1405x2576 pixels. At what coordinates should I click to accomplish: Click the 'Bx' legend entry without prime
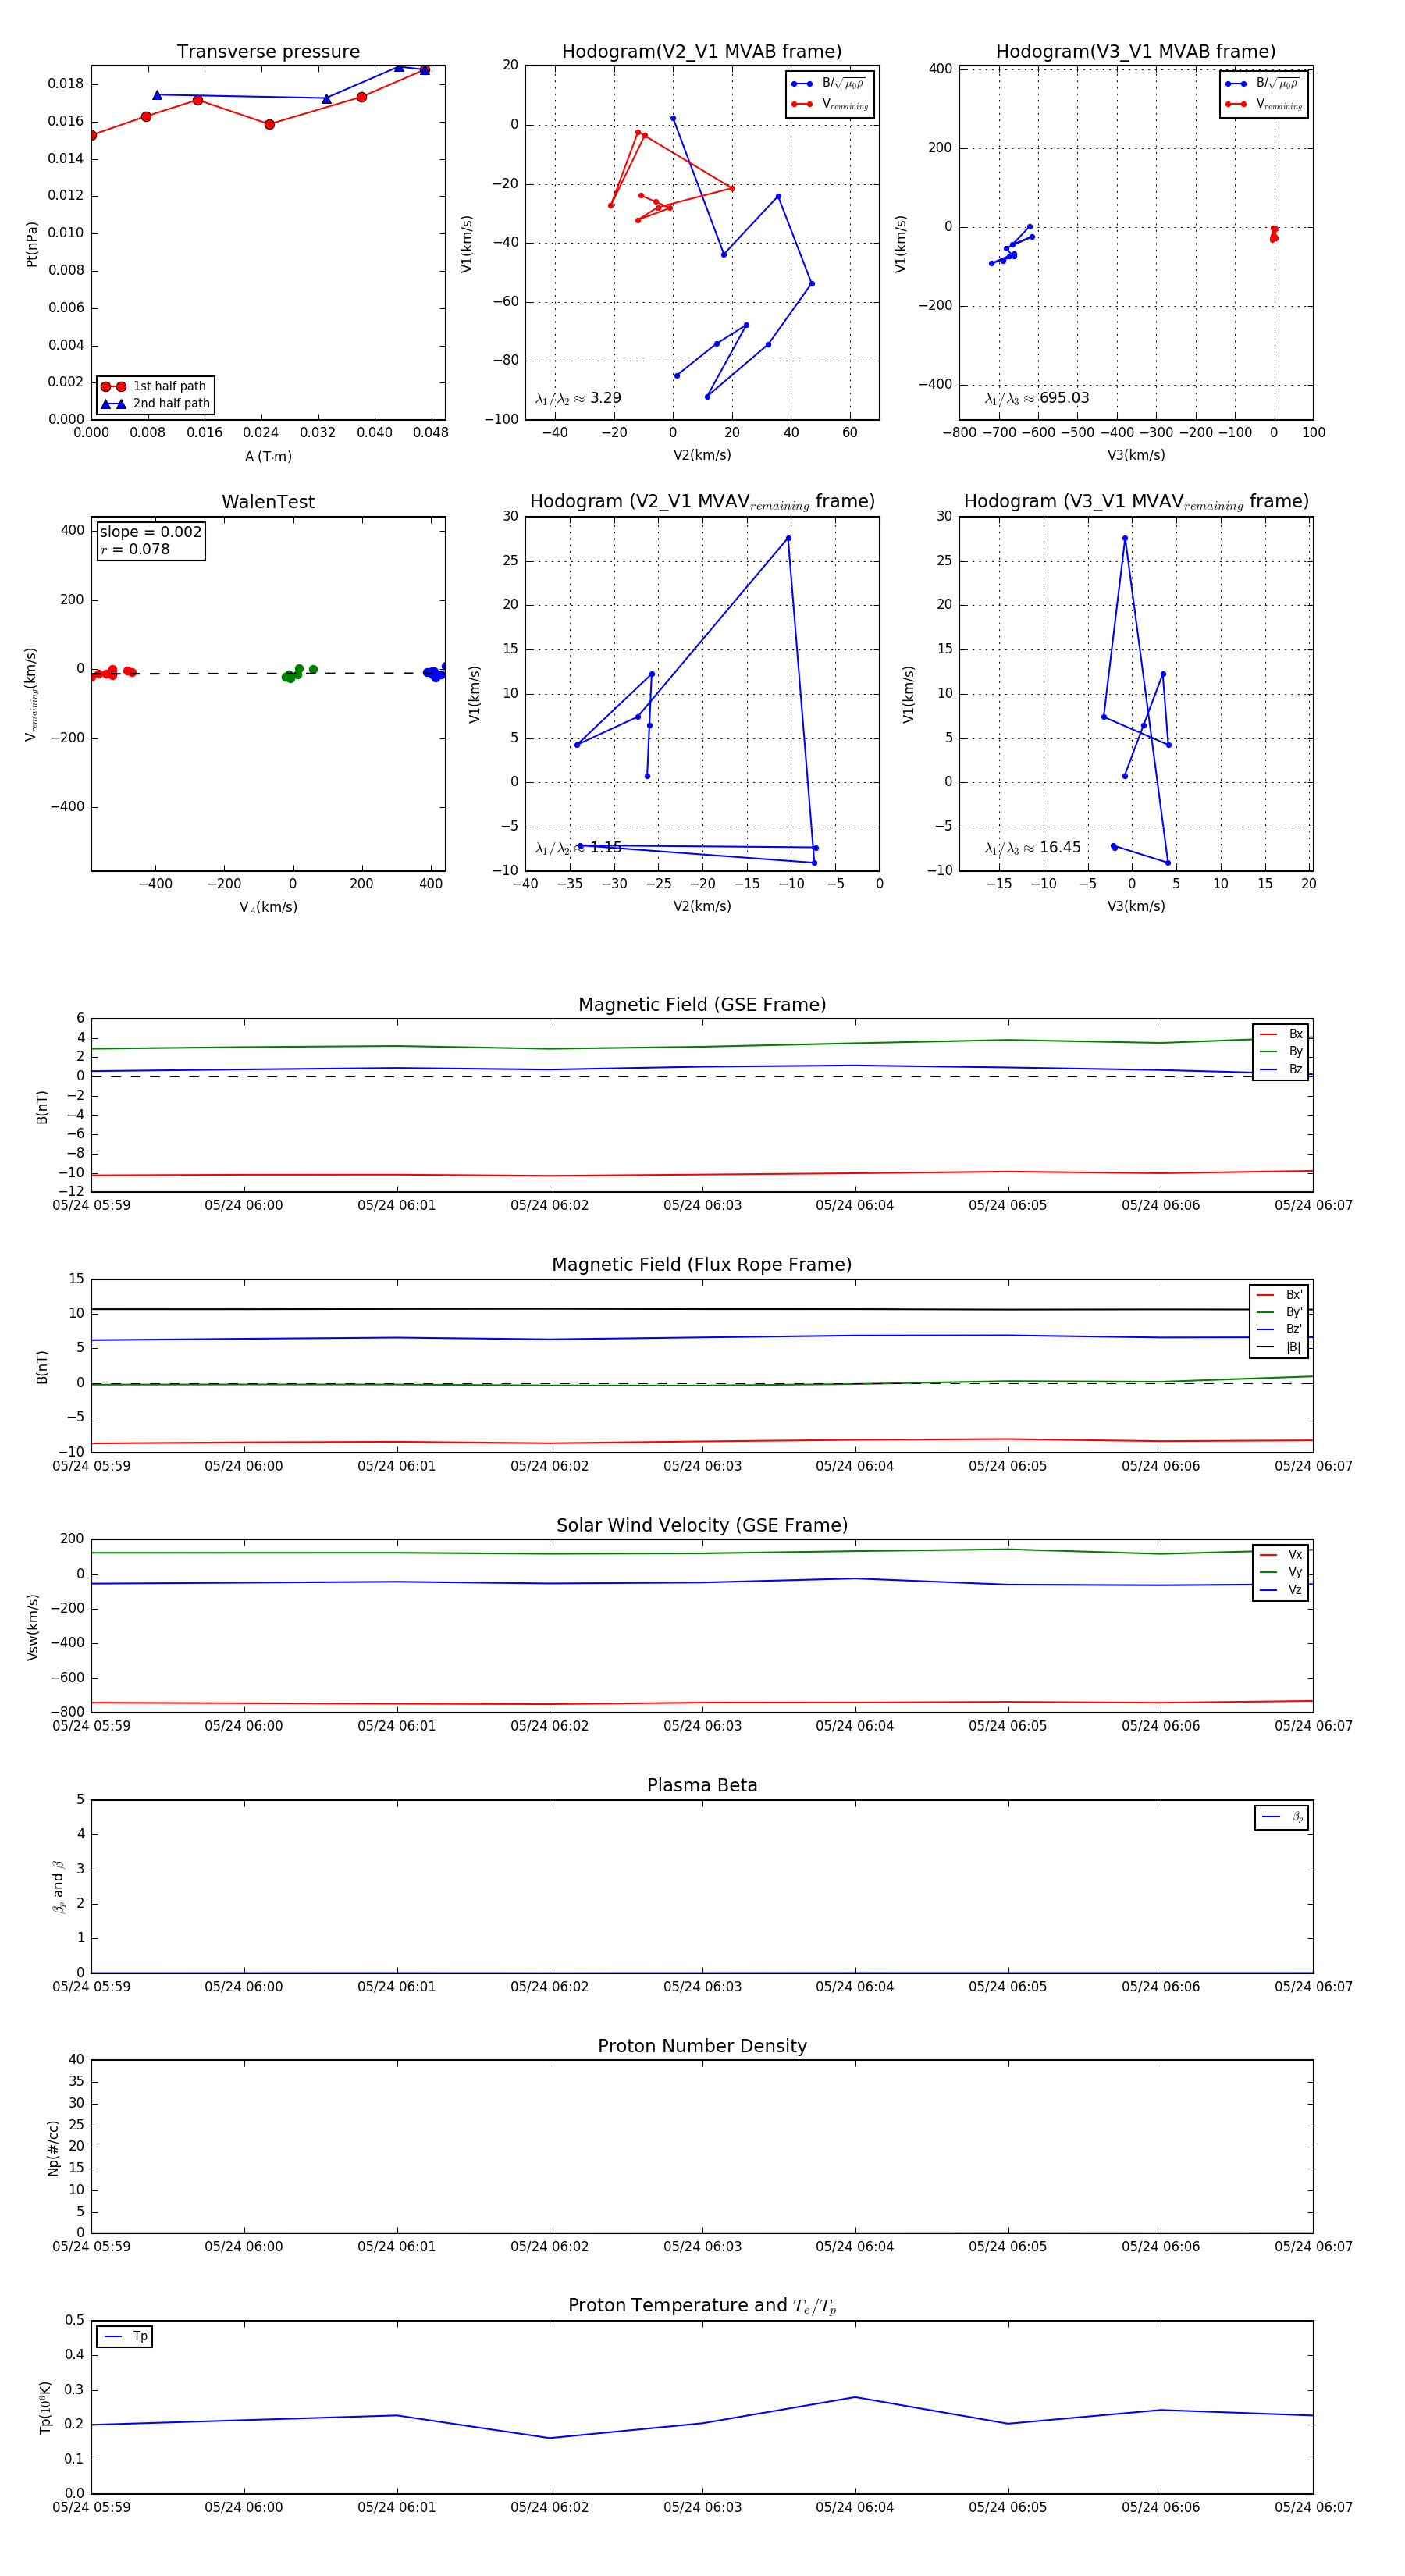tap(1281, 1034)
